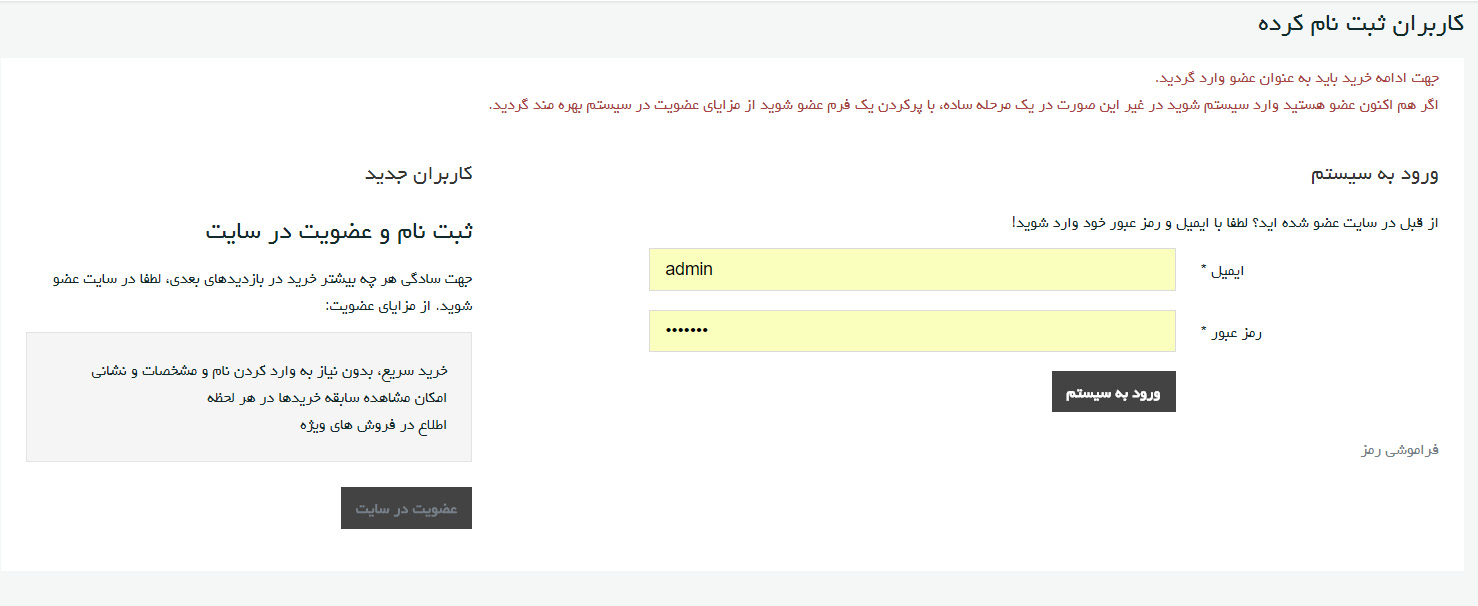
Task: Focus the password field with masked dots
Action: [912, 331]
